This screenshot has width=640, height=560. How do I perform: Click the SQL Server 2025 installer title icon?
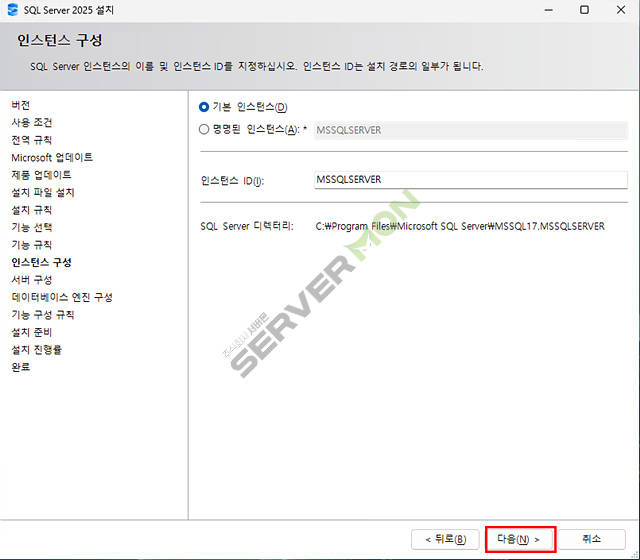13,10
